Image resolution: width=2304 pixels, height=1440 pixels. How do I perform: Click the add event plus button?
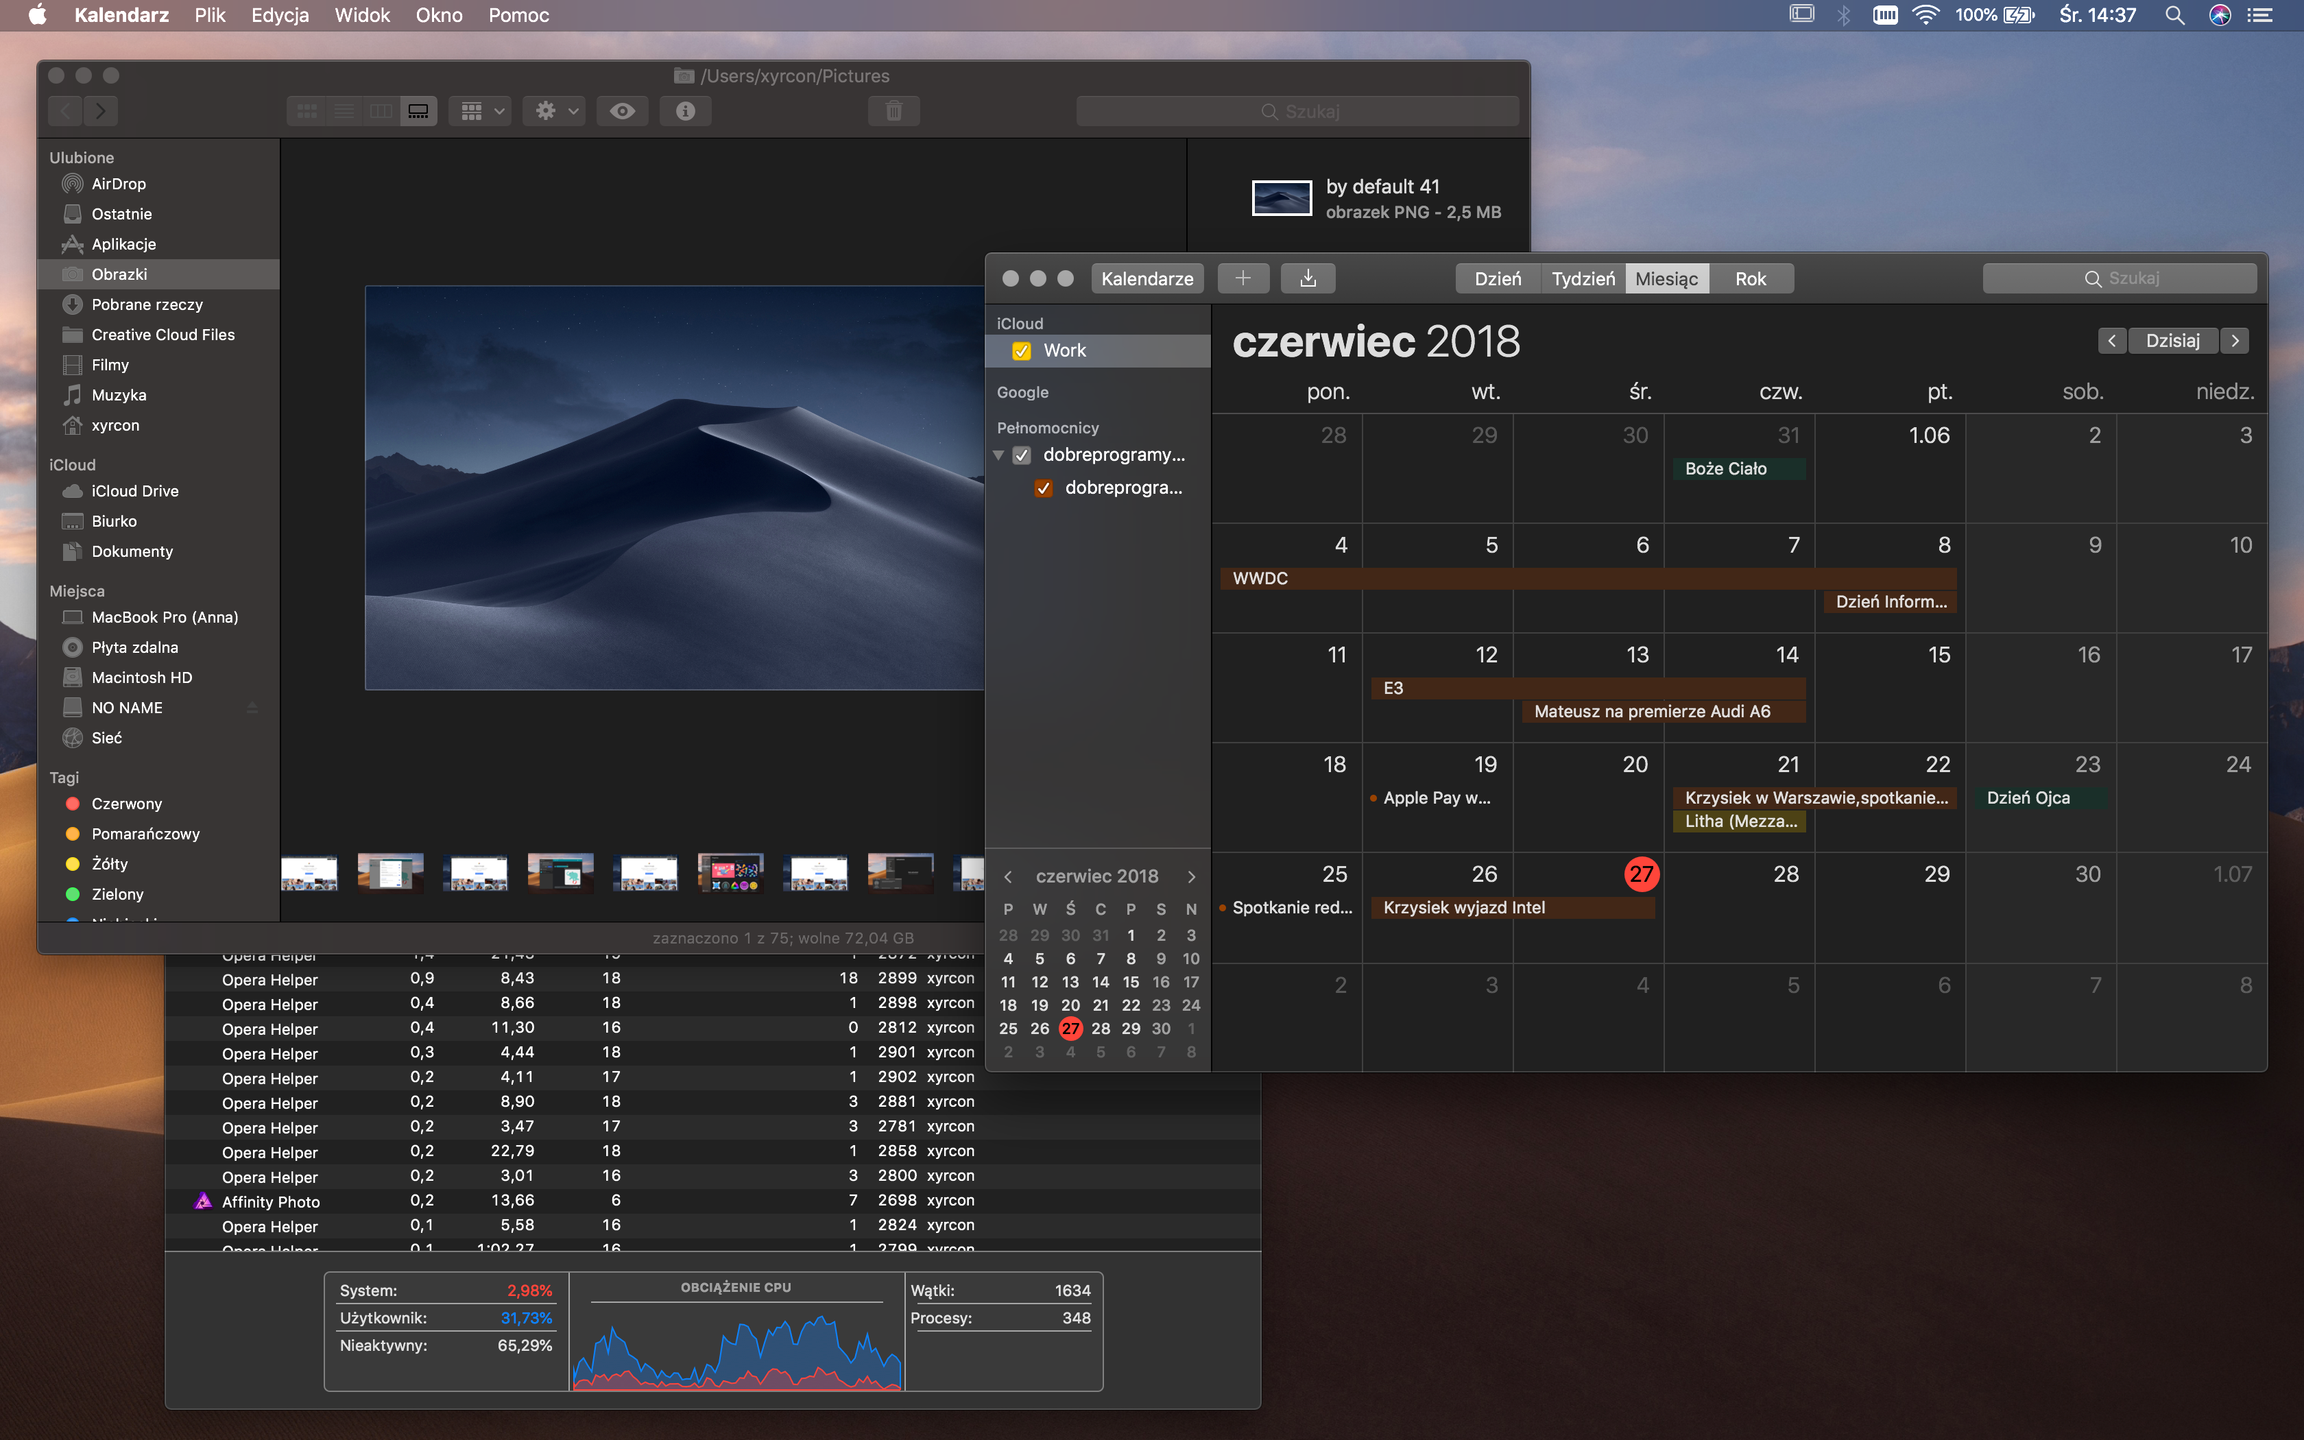click(x=1242, y=279)
